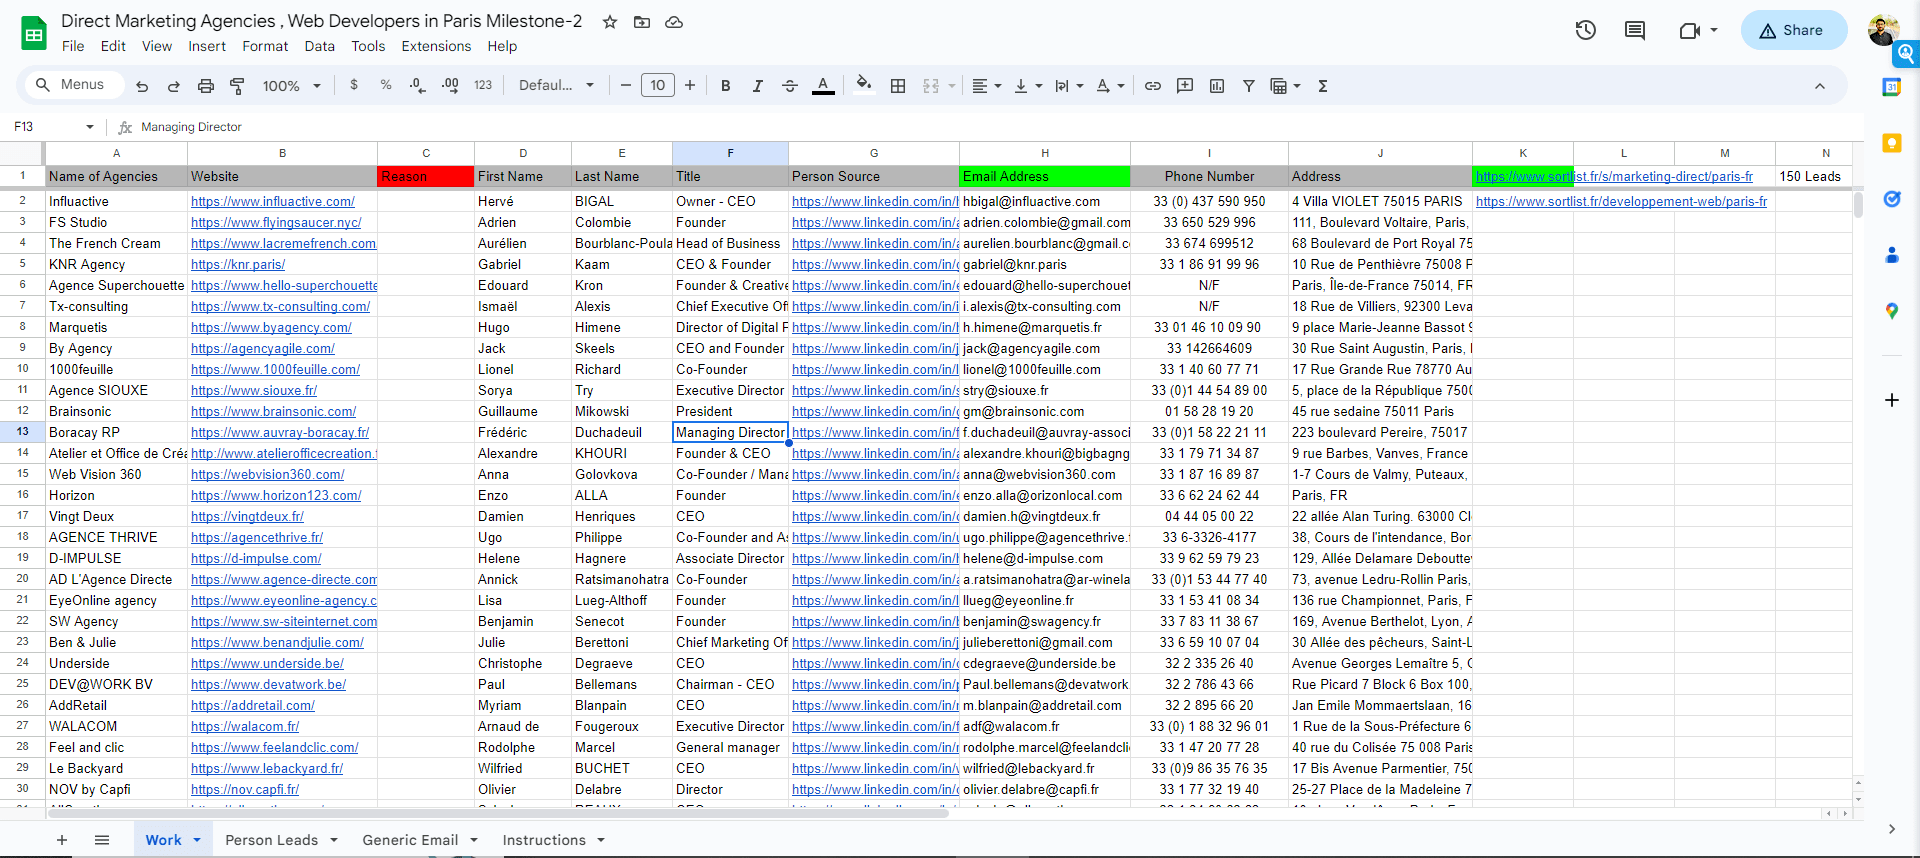The height and width of the screenshot is (858, 1920).
Task: Open the Data menu
Action: click(320, 46)
